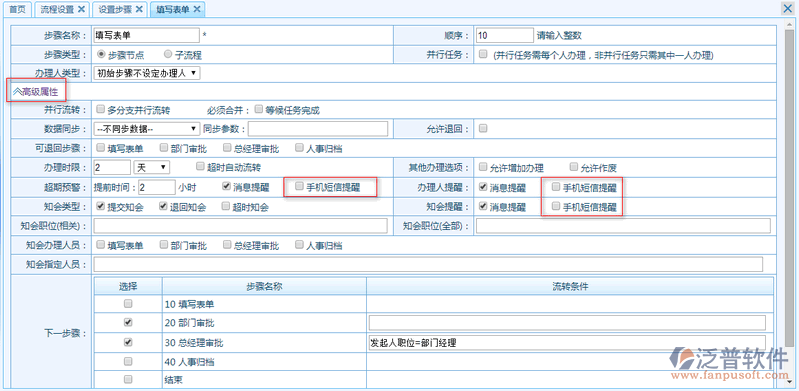Image resolution: width=799 pixels, height=391 pixels.
Task: Select the 填写表单 tab
Action: [x=173, y=9]
